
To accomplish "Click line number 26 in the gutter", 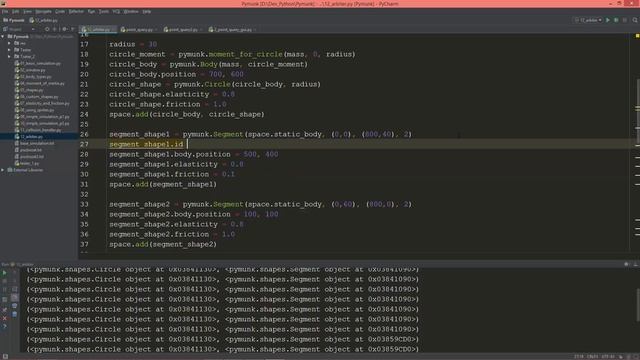I will pos(84,134).
